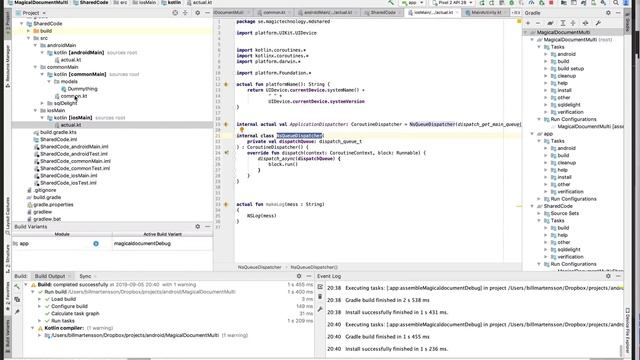Expand build setup task group in Gradle panel
Viewport: 640px width, 360px height.
pos(546,69)
